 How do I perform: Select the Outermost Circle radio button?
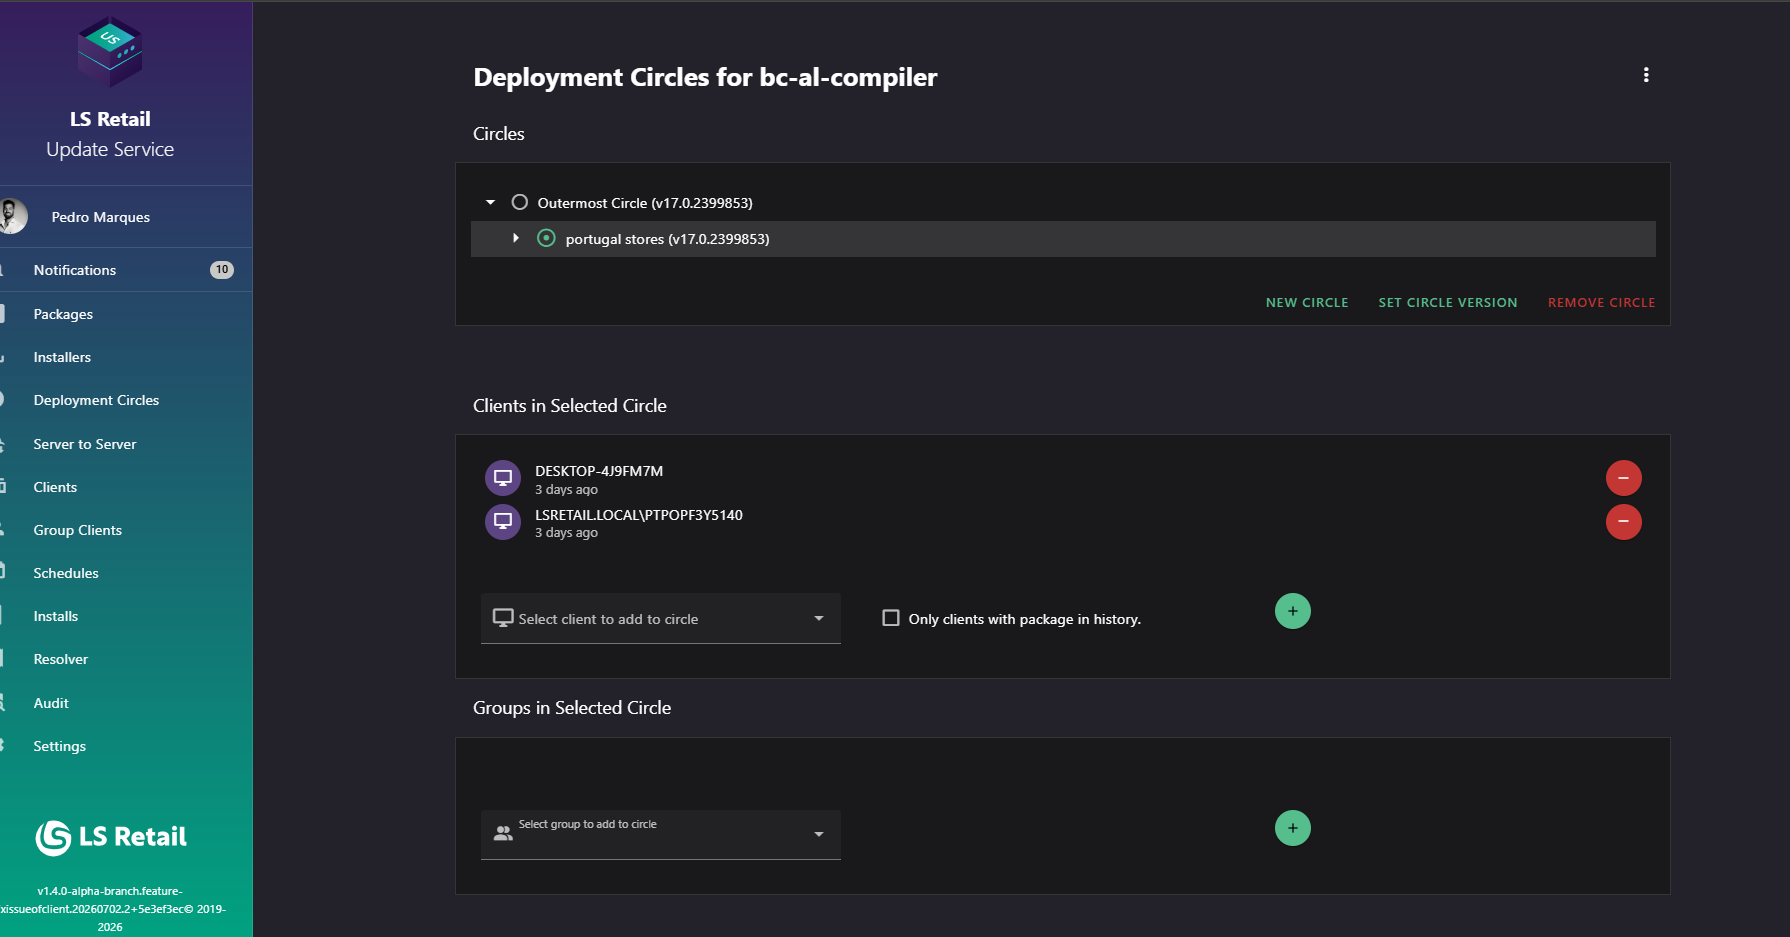(519, 202)
